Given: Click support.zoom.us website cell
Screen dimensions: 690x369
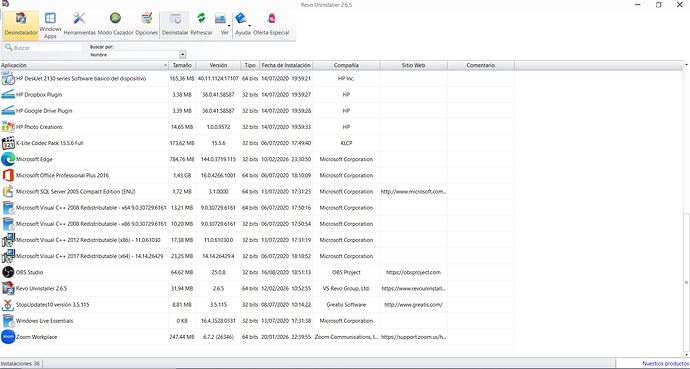Looking at the screenshot, I should pos(414,337).
